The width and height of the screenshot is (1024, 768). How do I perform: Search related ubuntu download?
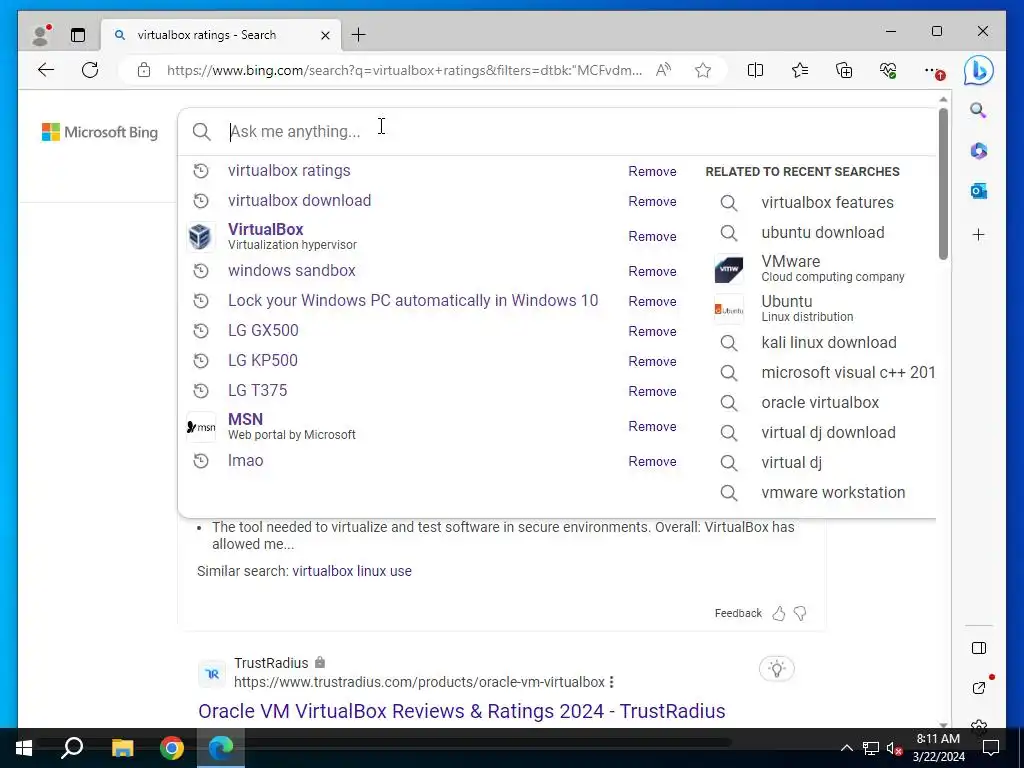click(823, 232)
